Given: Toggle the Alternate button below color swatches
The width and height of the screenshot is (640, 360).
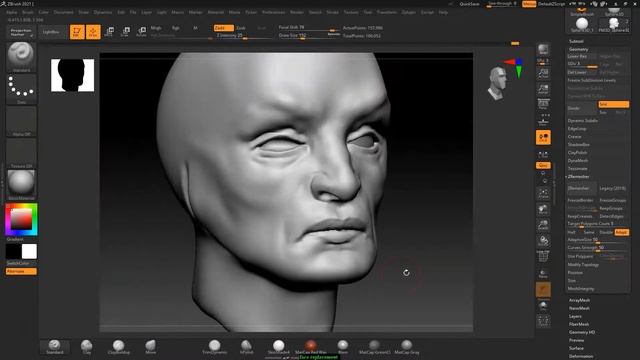Looking at the screenshot, I should point(21,271).
